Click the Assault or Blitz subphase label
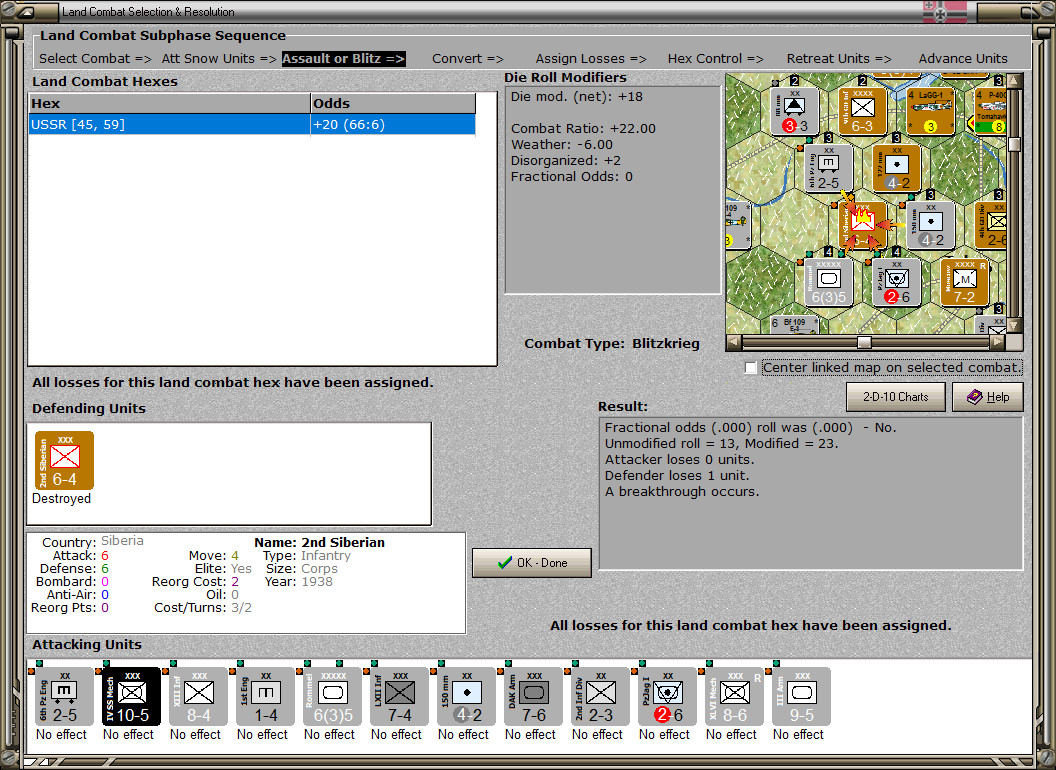Viewport: 1056px width, 770px height. [343, 59]
